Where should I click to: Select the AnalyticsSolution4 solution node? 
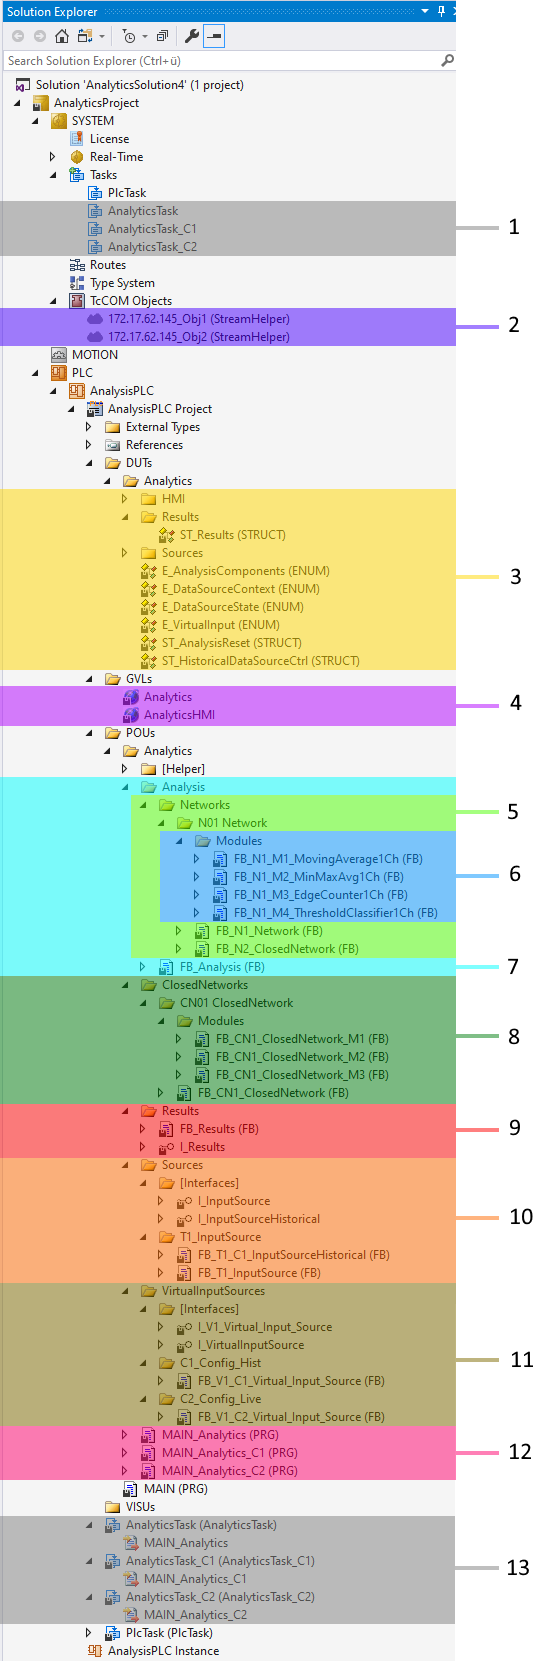[x=140, y=85]
